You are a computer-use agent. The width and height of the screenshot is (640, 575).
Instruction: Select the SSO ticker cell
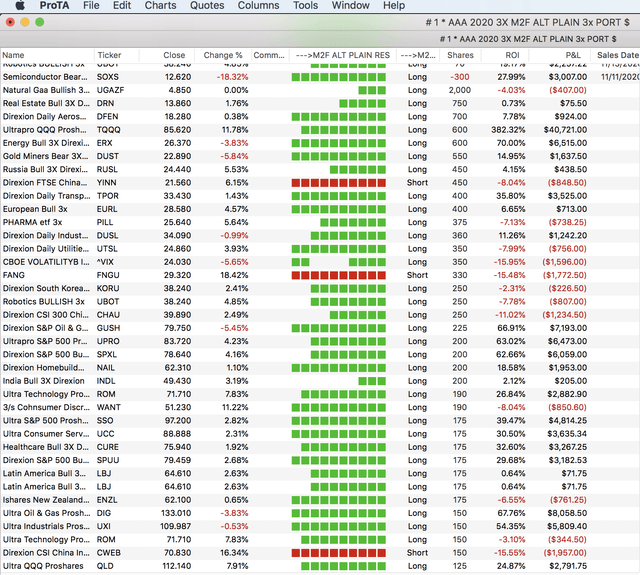click(105, 421)
